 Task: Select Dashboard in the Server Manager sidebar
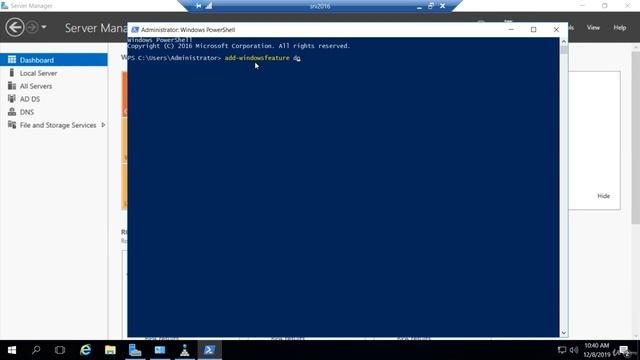coord(54,60)
